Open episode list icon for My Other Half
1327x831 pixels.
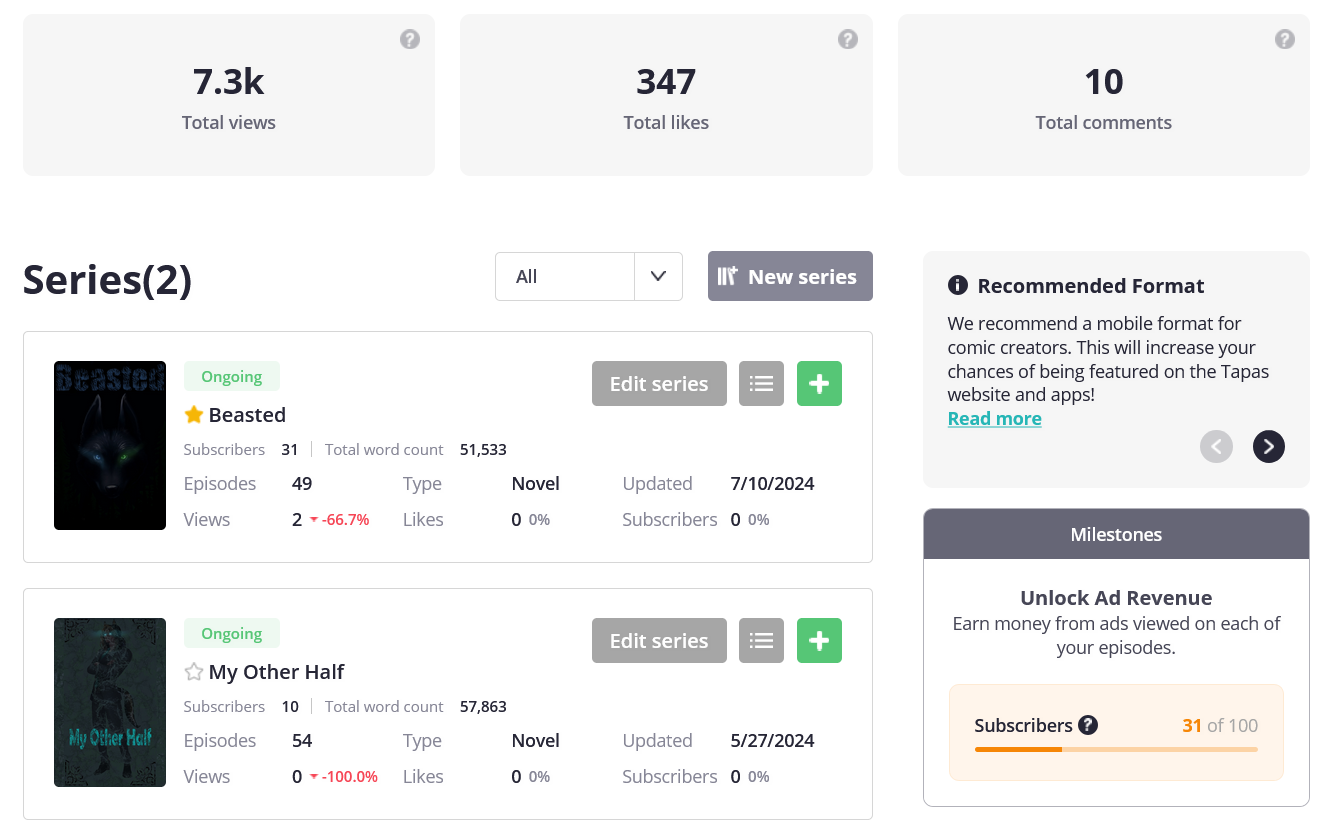(x=761, y=641)
